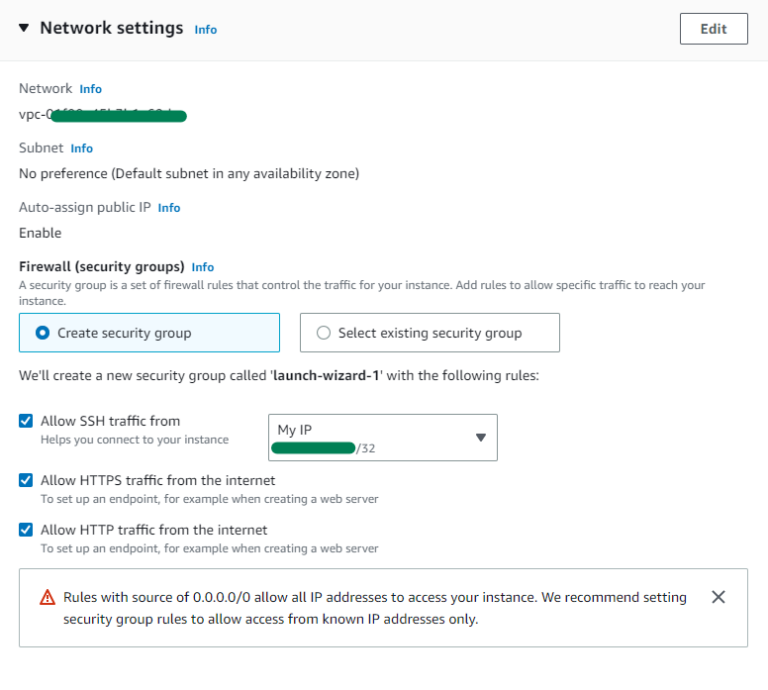Image resolution: width=768 pixels, height=690 pixels.
Task: Open Info link beside Network settings heading
Action: [x=205, y=30]
